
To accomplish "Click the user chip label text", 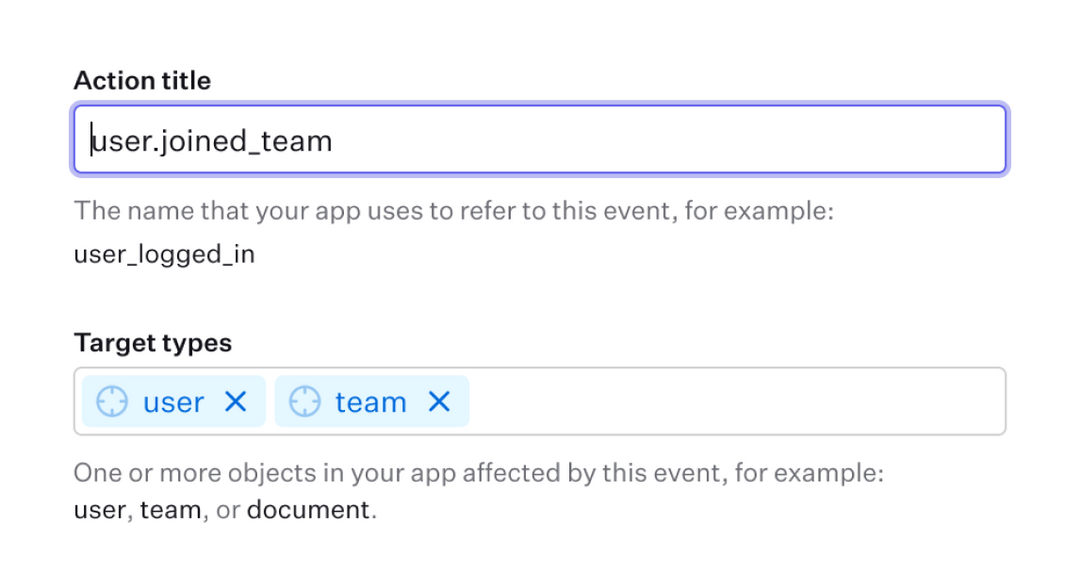I will coord(175,401).
